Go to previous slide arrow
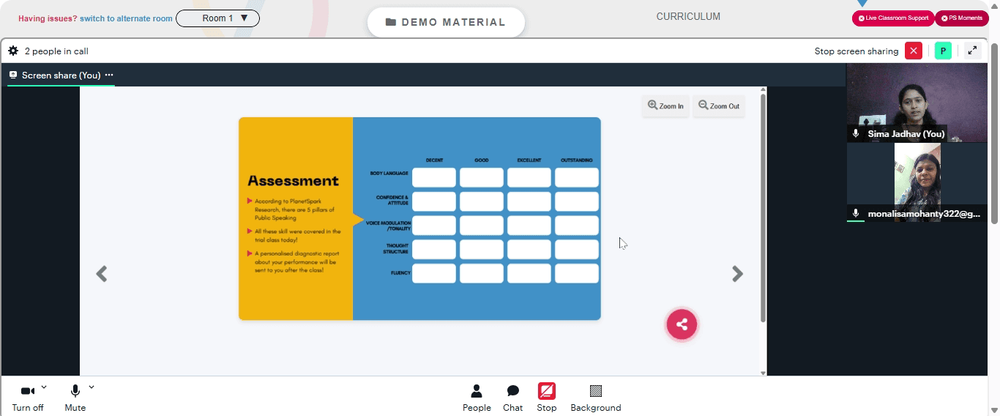This screenshot has height=416, width=1000. 101,274
